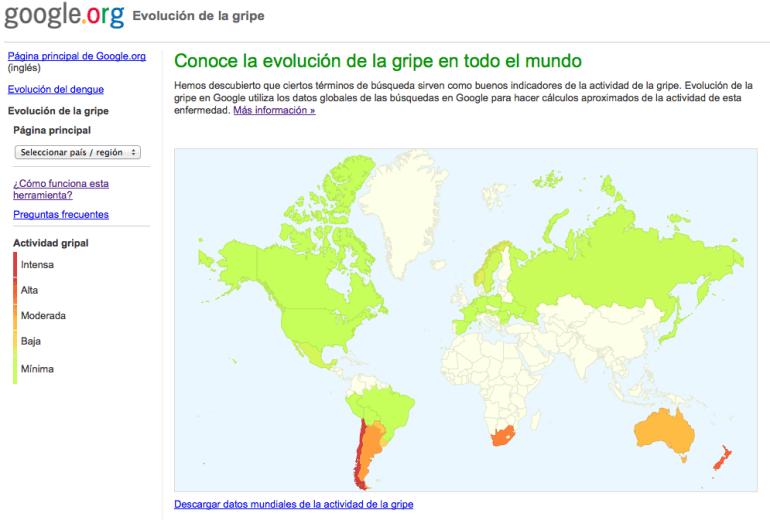The width and height of the screenshot is (770, 520).
Task: Click the activity color gradient bar
Action: click(15, 318)
